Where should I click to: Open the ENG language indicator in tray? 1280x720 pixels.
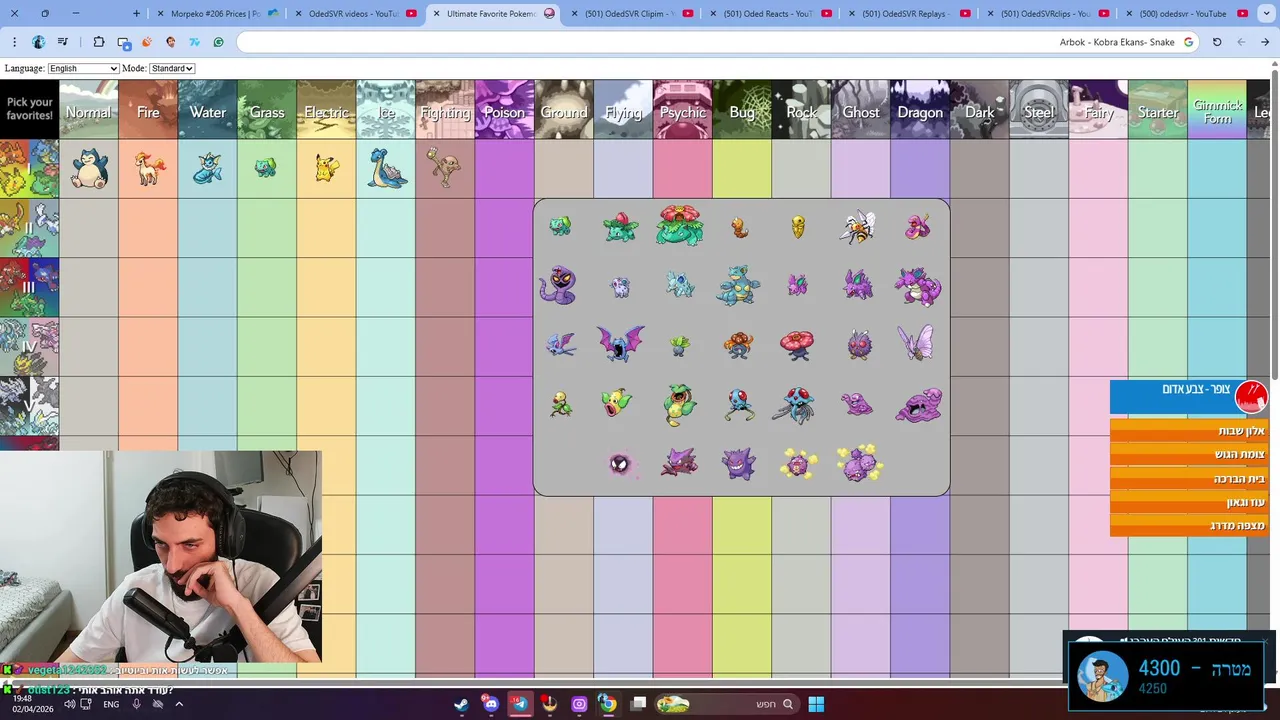pos(111,704)
